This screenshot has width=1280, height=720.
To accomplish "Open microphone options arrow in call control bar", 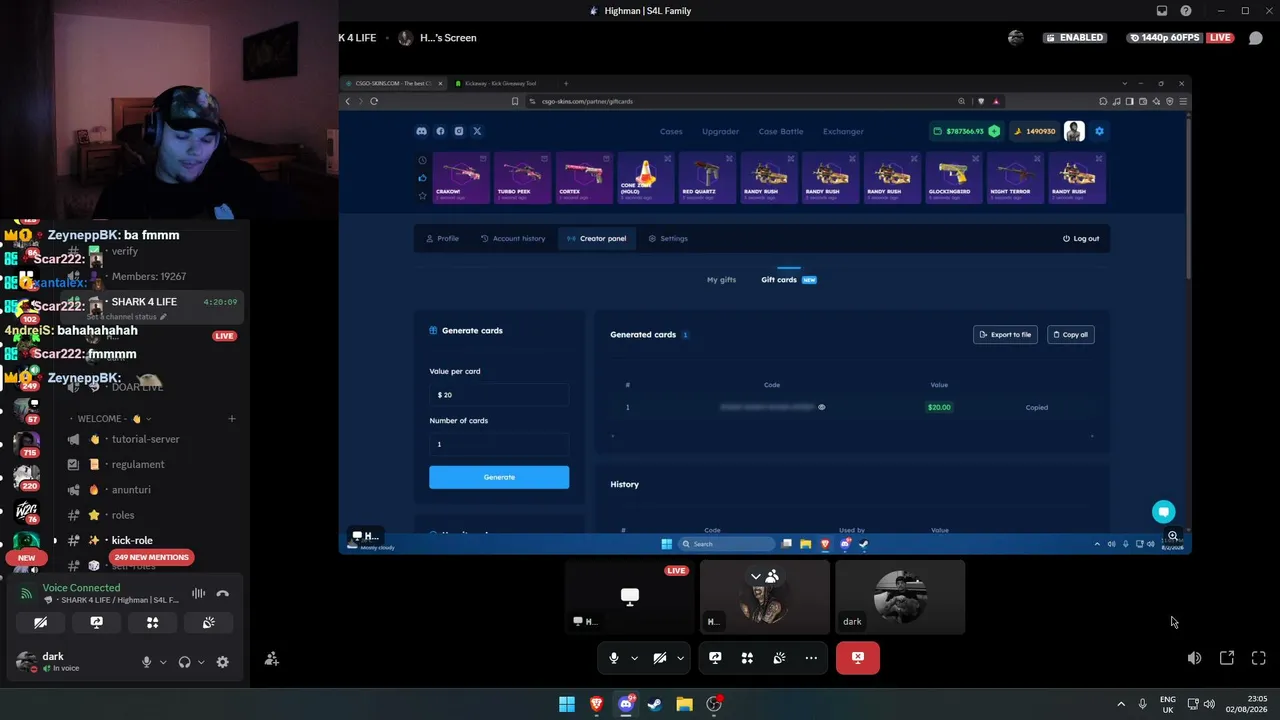I will (x=634, y=658).
